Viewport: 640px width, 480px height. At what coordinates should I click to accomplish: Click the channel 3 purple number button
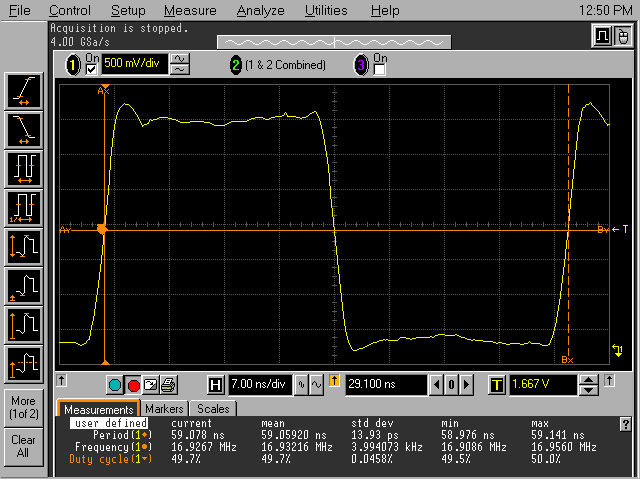pyautogui.click(x=361, y=65)
